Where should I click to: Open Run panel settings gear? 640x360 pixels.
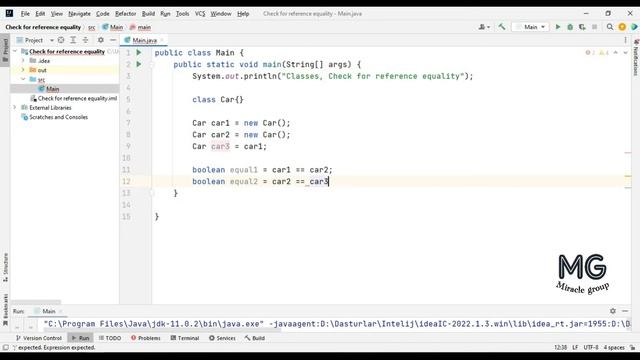coord(613,311)
